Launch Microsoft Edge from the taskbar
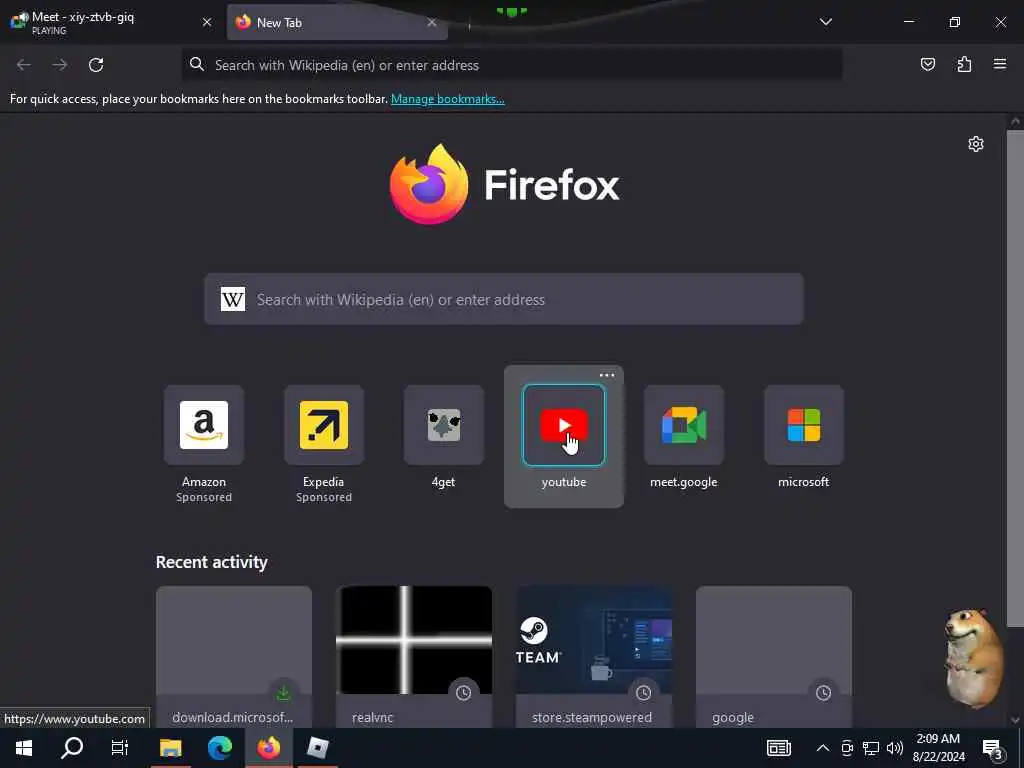 [219, 748]
